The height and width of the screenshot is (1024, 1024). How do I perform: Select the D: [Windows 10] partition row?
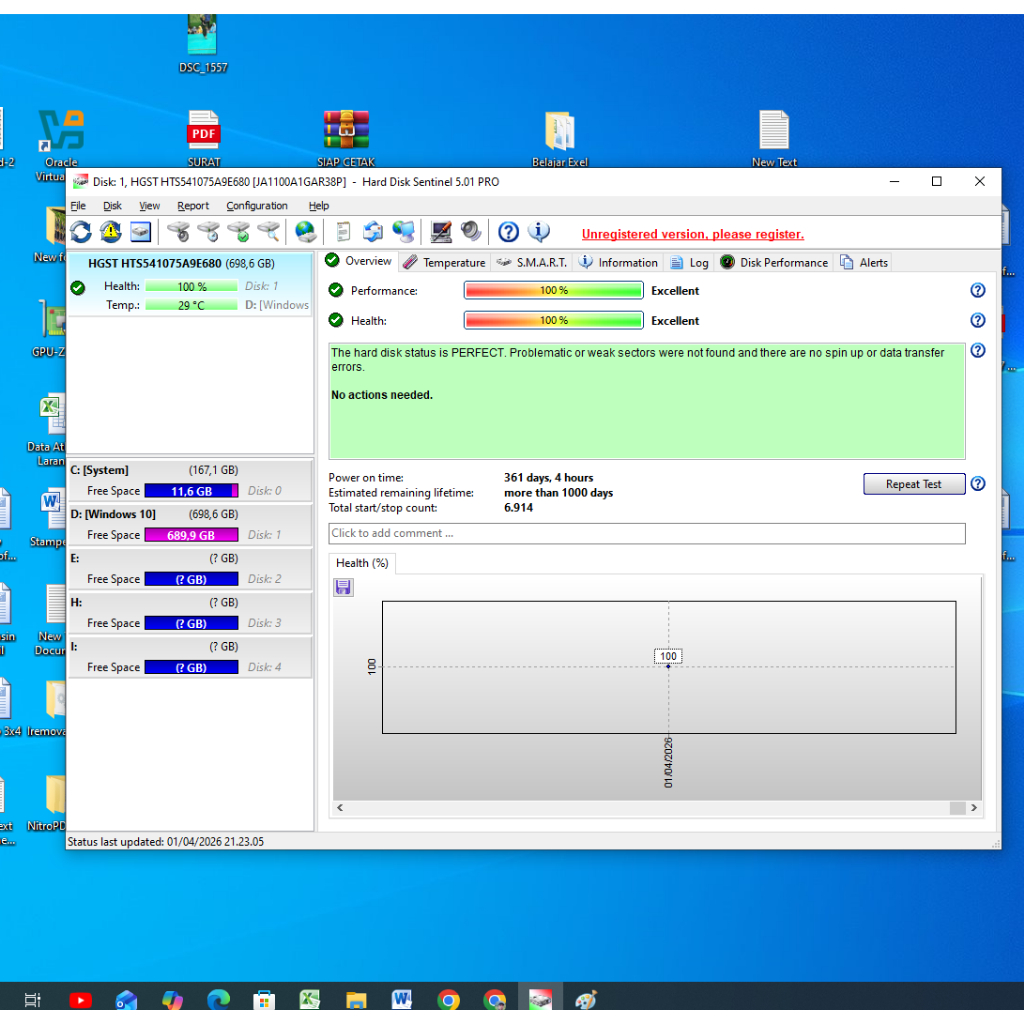pos(190,524)
